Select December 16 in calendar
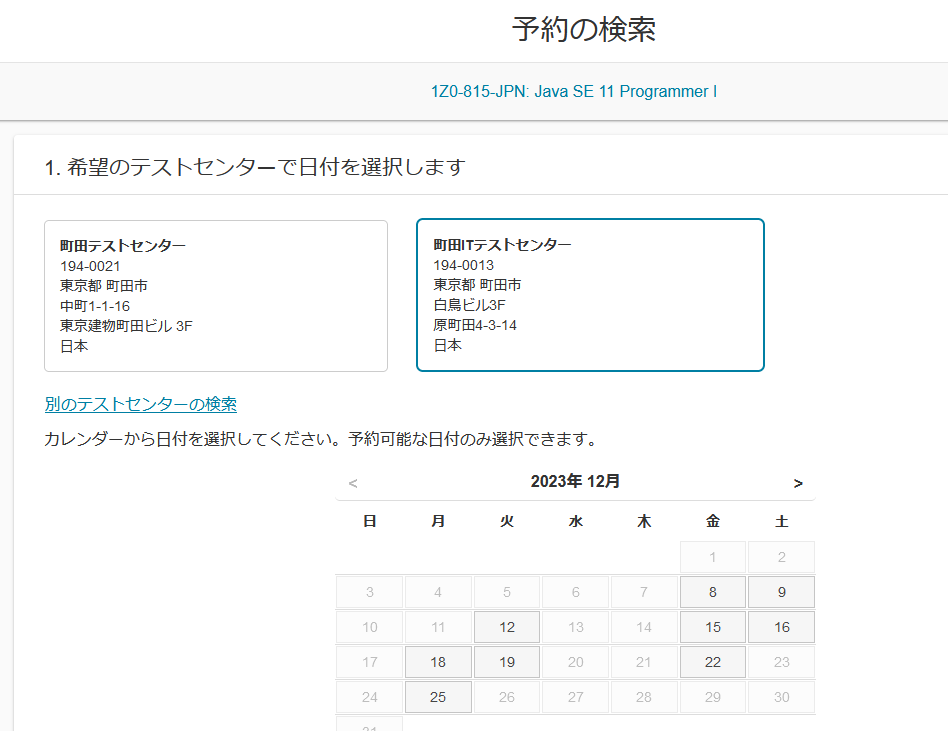The image size is (948, 731). 781,627
